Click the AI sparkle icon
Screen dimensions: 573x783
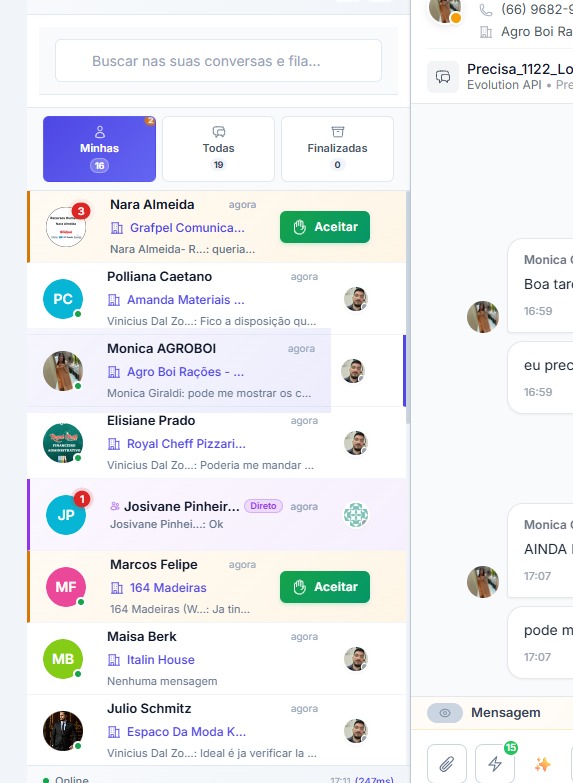point(543,764)
